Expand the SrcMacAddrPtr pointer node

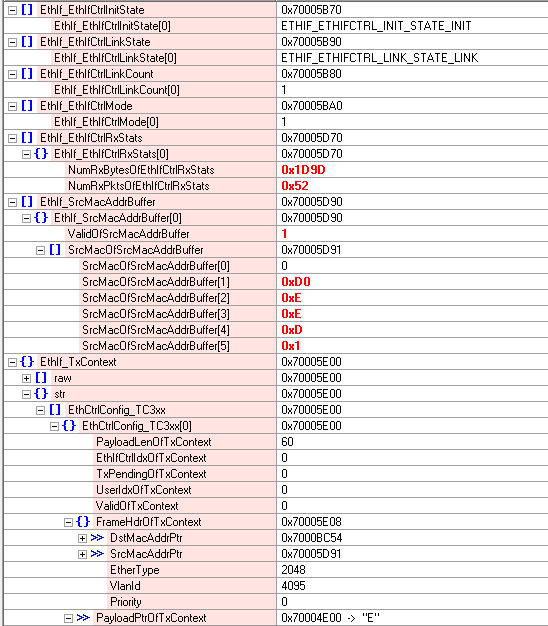83,554
